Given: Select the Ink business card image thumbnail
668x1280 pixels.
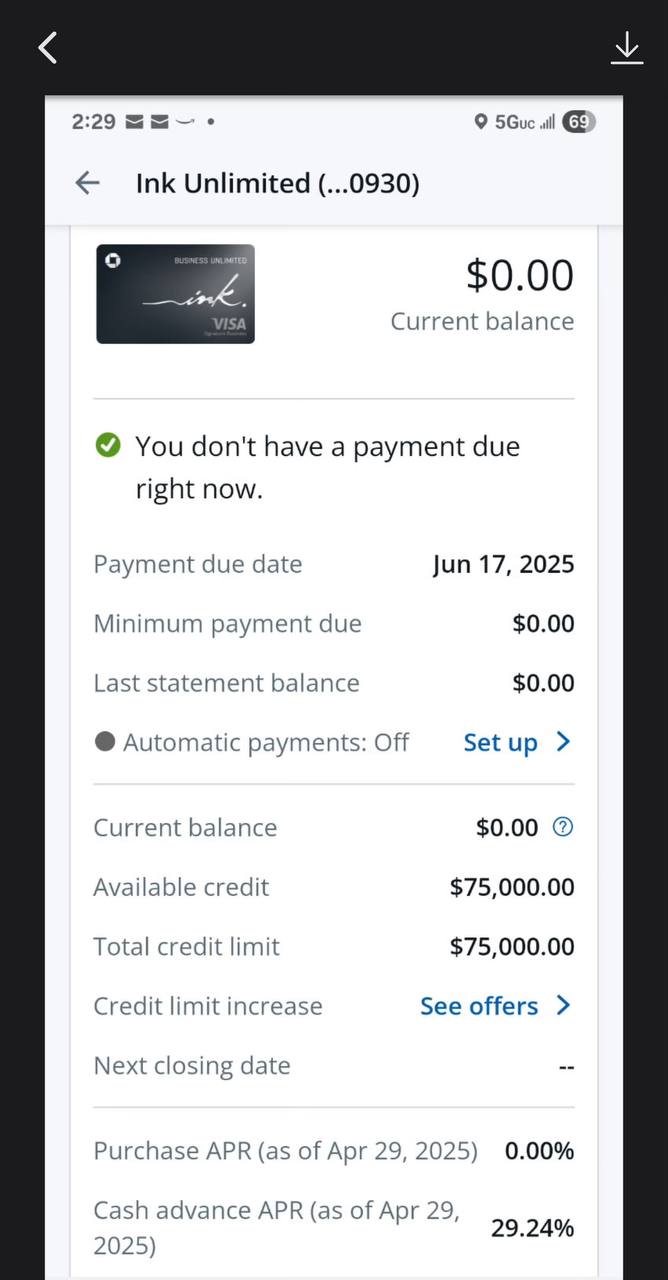Looking at the screenshot, I should [x=175, y=293].
